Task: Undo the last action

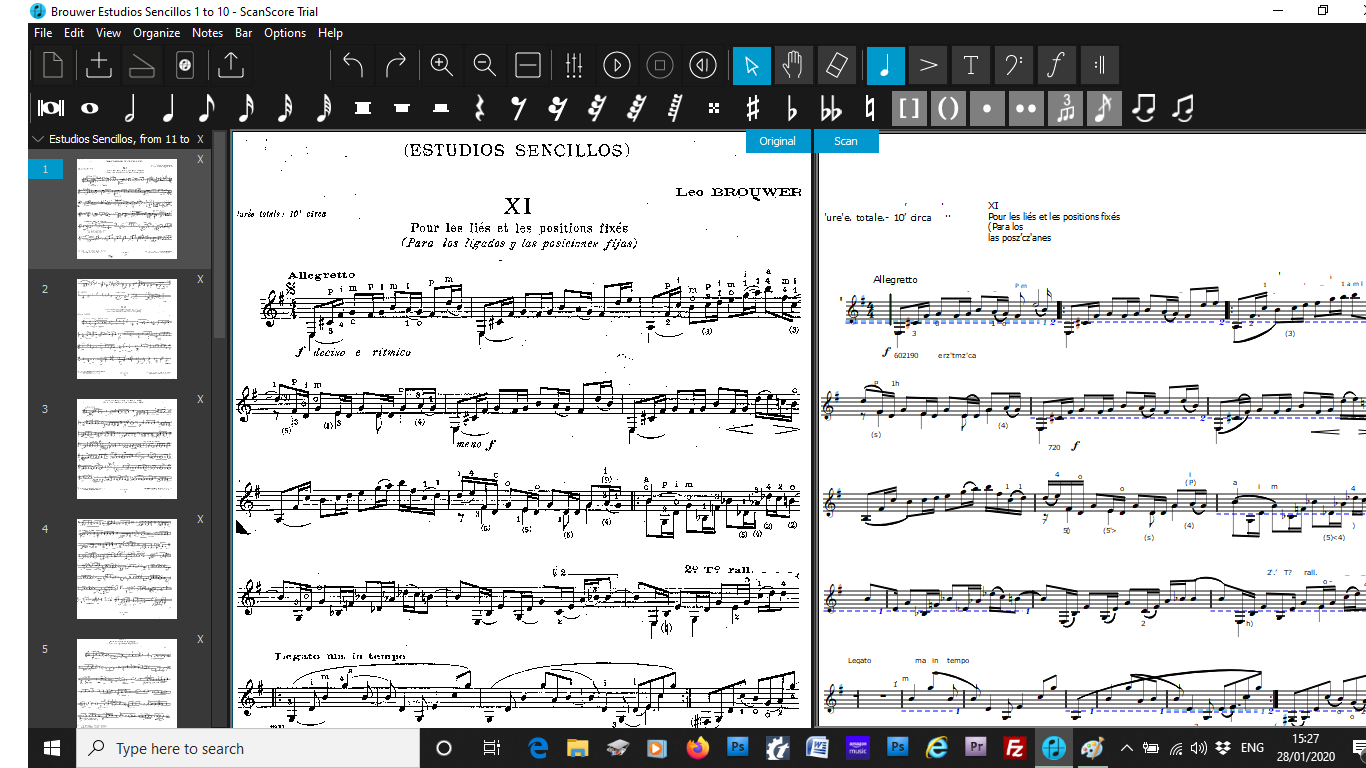Action: tap(352, 66)
